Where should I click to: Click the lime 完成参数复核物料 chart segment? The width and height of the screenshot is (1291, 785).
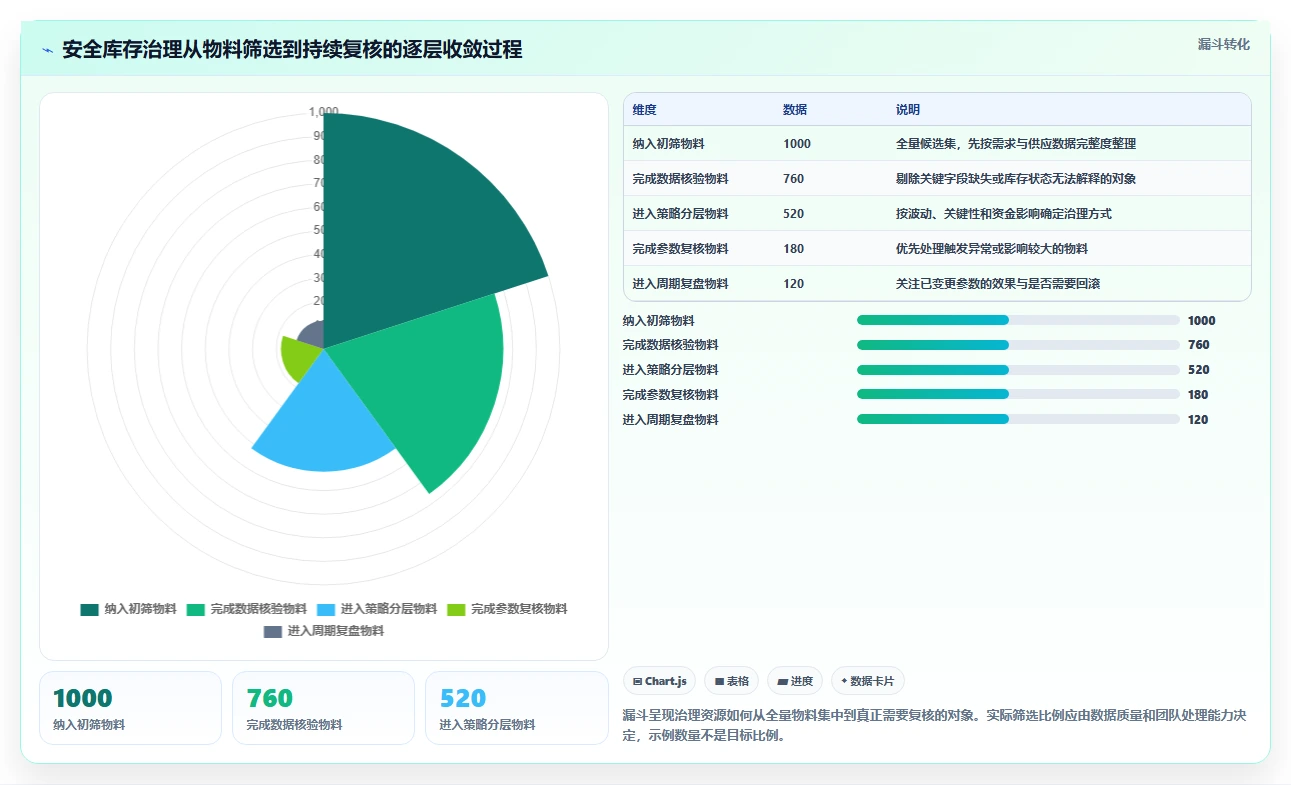[x=297, y=358]
